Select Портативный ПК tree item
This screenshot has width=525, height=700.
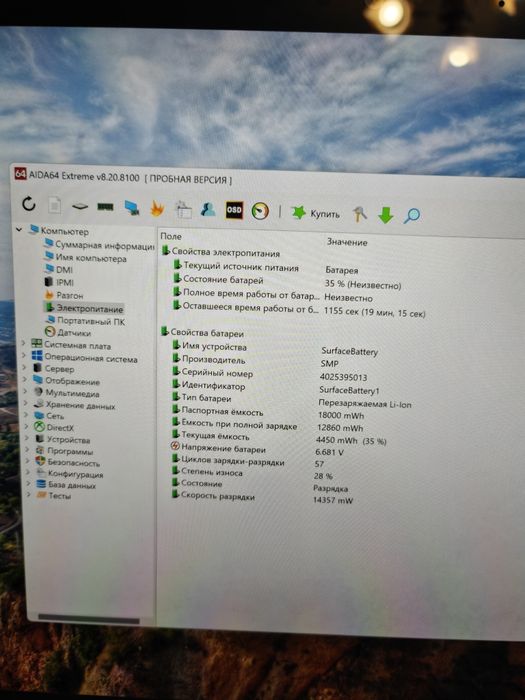pos(85,321)
